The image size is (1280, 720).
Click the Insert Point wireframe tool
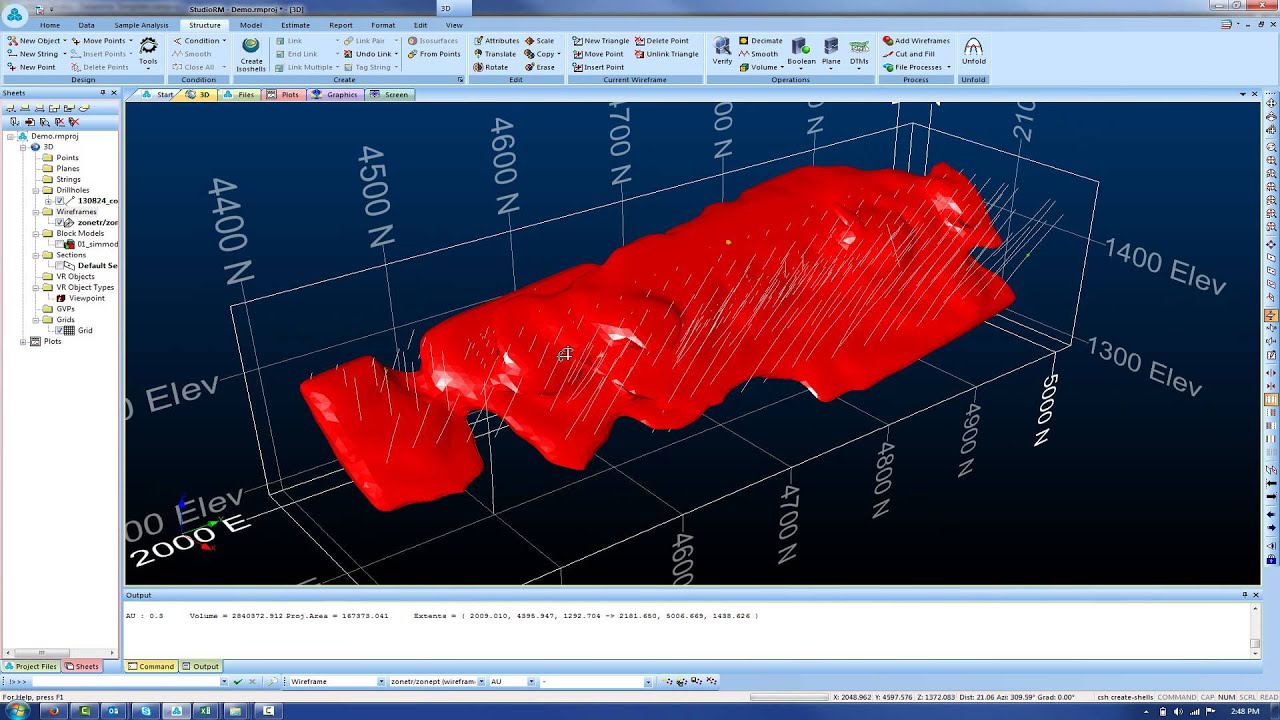598,67
